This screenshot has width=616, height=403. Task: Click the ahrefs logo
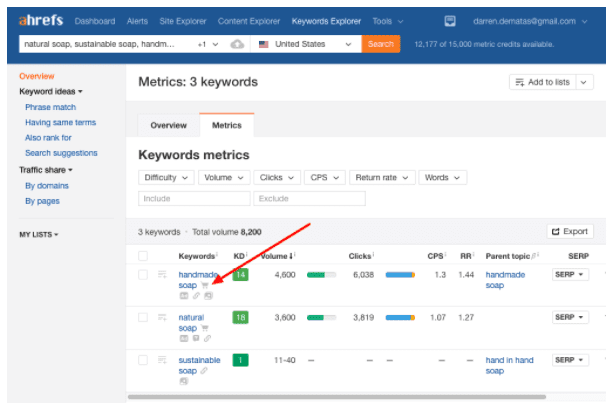tap(39, 21)
